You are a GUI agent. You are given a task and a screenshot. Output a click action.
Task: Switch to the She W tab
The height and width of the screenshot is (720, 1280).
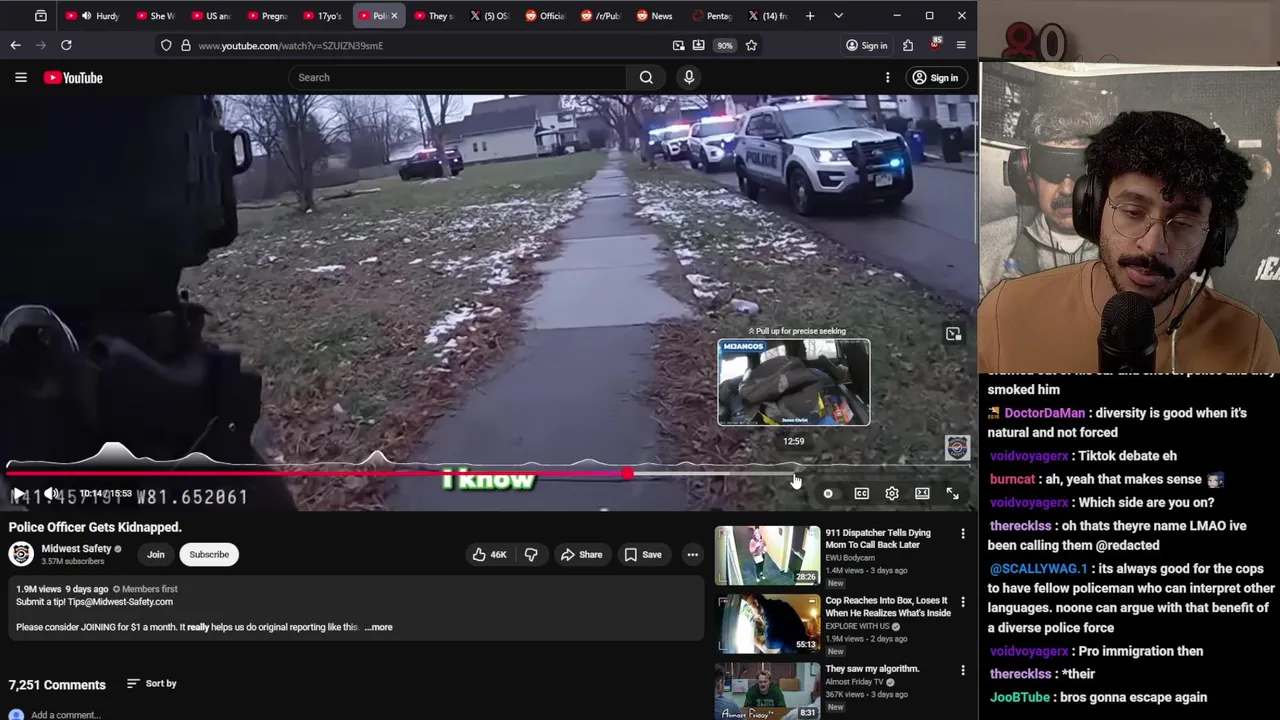(x=154, y=16)
